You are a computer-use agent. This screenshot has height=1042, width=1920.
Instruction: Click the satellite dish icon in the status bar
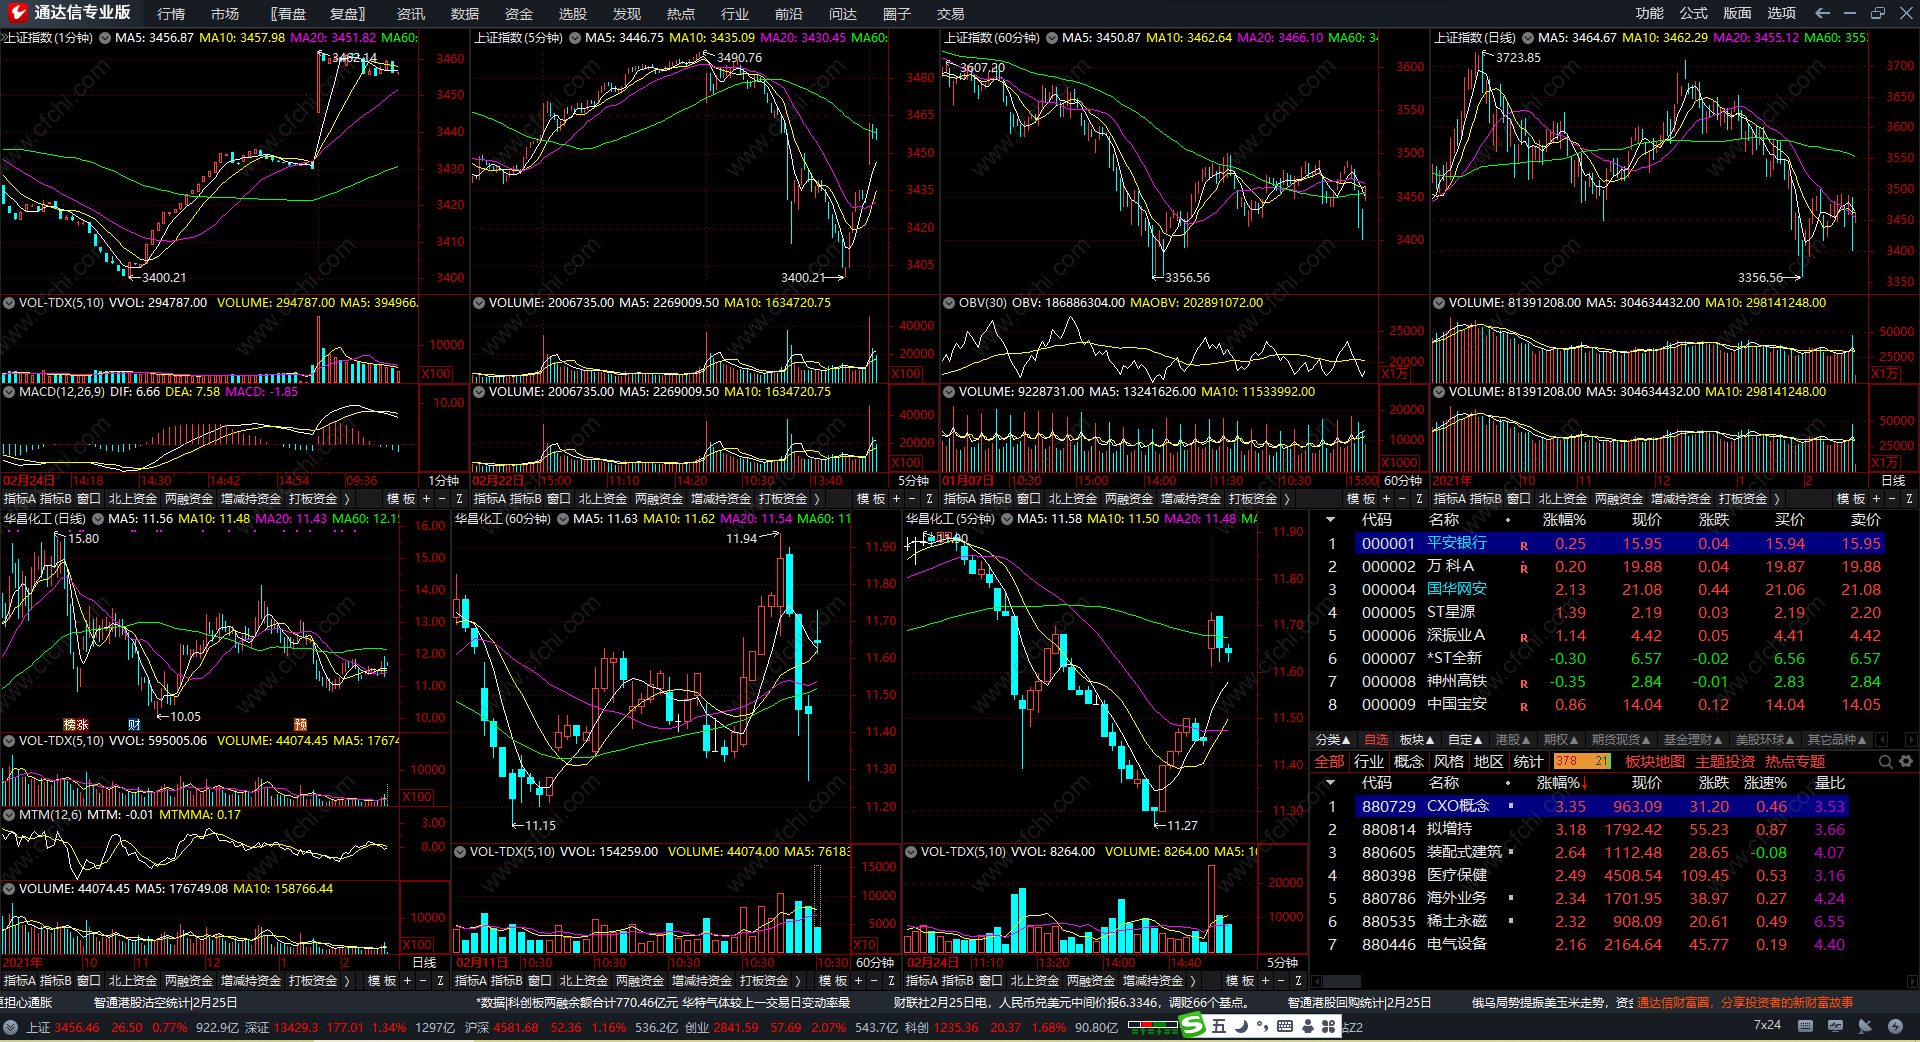pos(1865,1026)
